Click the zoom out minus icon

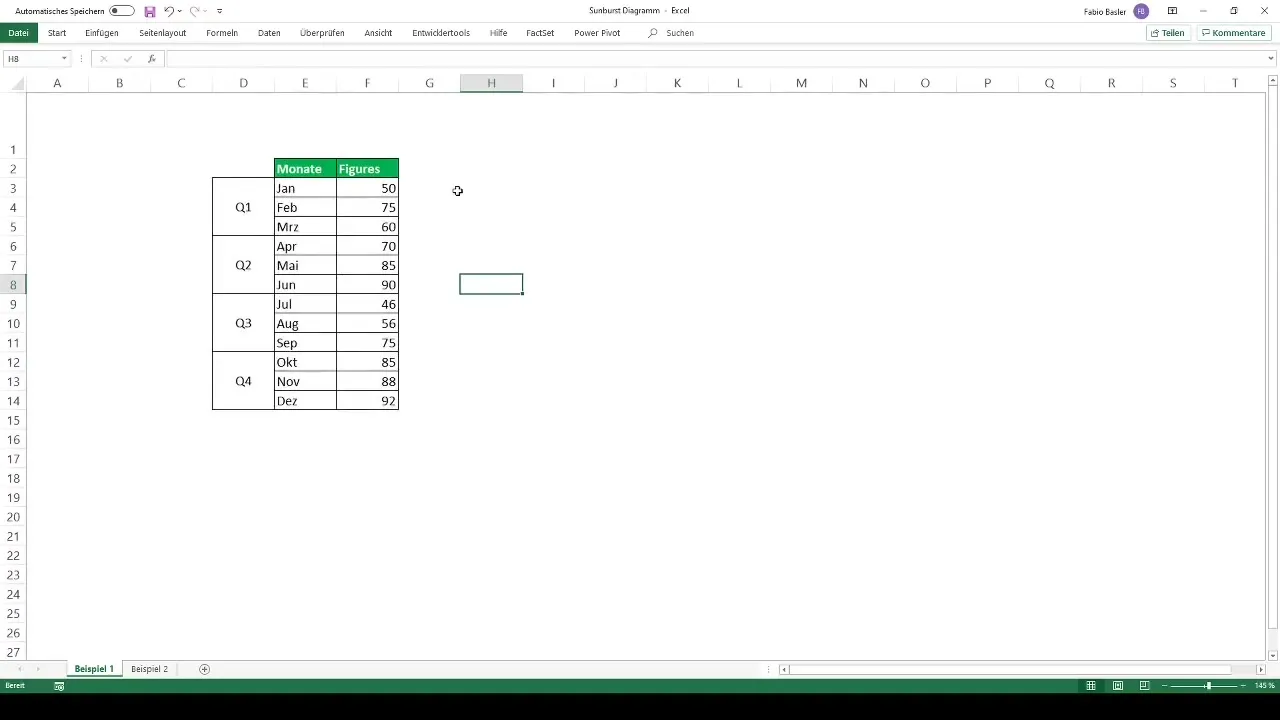click(1165, 686)
